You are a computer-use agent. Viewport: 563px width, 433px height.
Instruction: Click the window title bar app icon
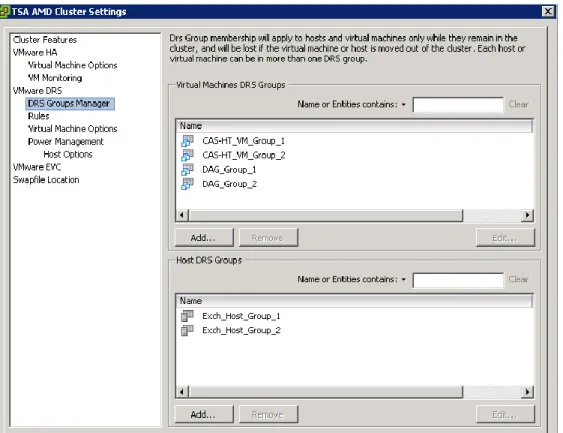click(4, 11)
